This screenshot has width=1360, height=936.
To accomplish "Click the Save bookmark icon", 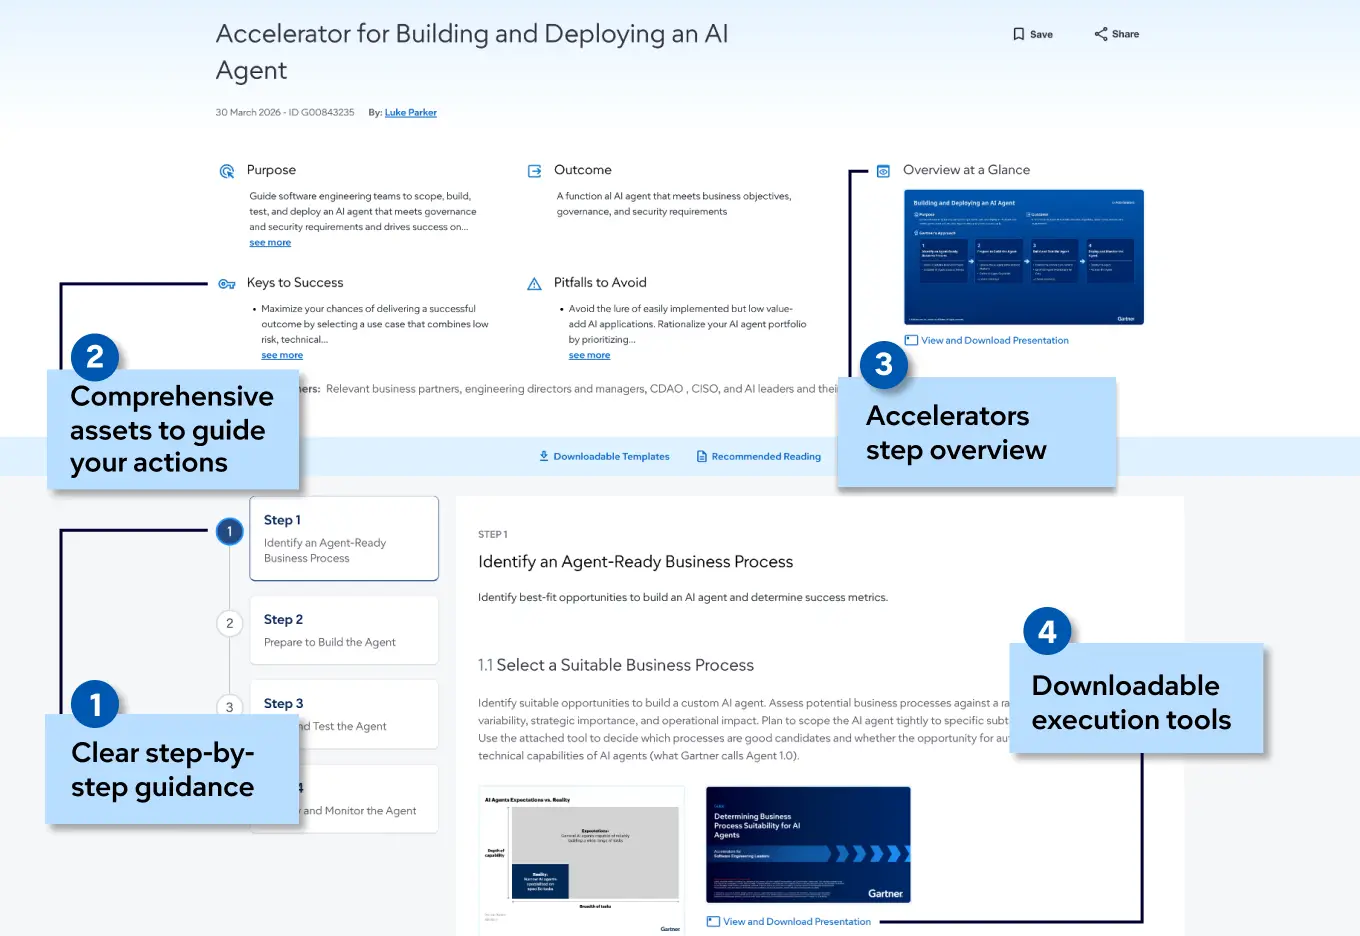I will (x=1018, y=34).
